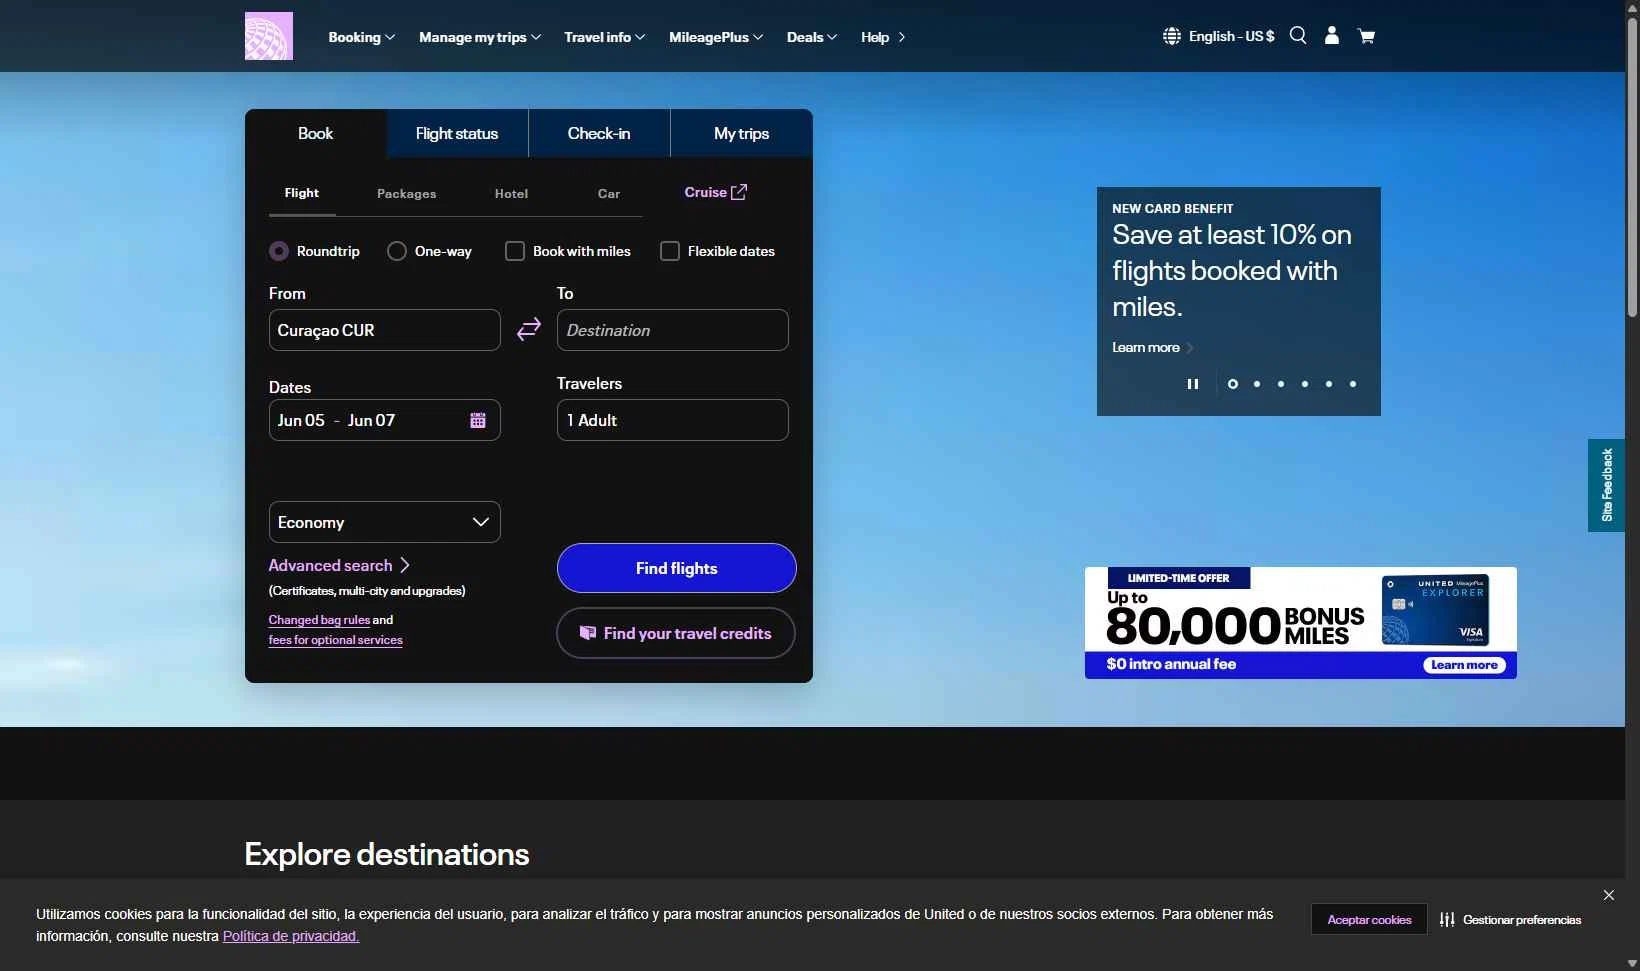Open the Help menu item

883,37
